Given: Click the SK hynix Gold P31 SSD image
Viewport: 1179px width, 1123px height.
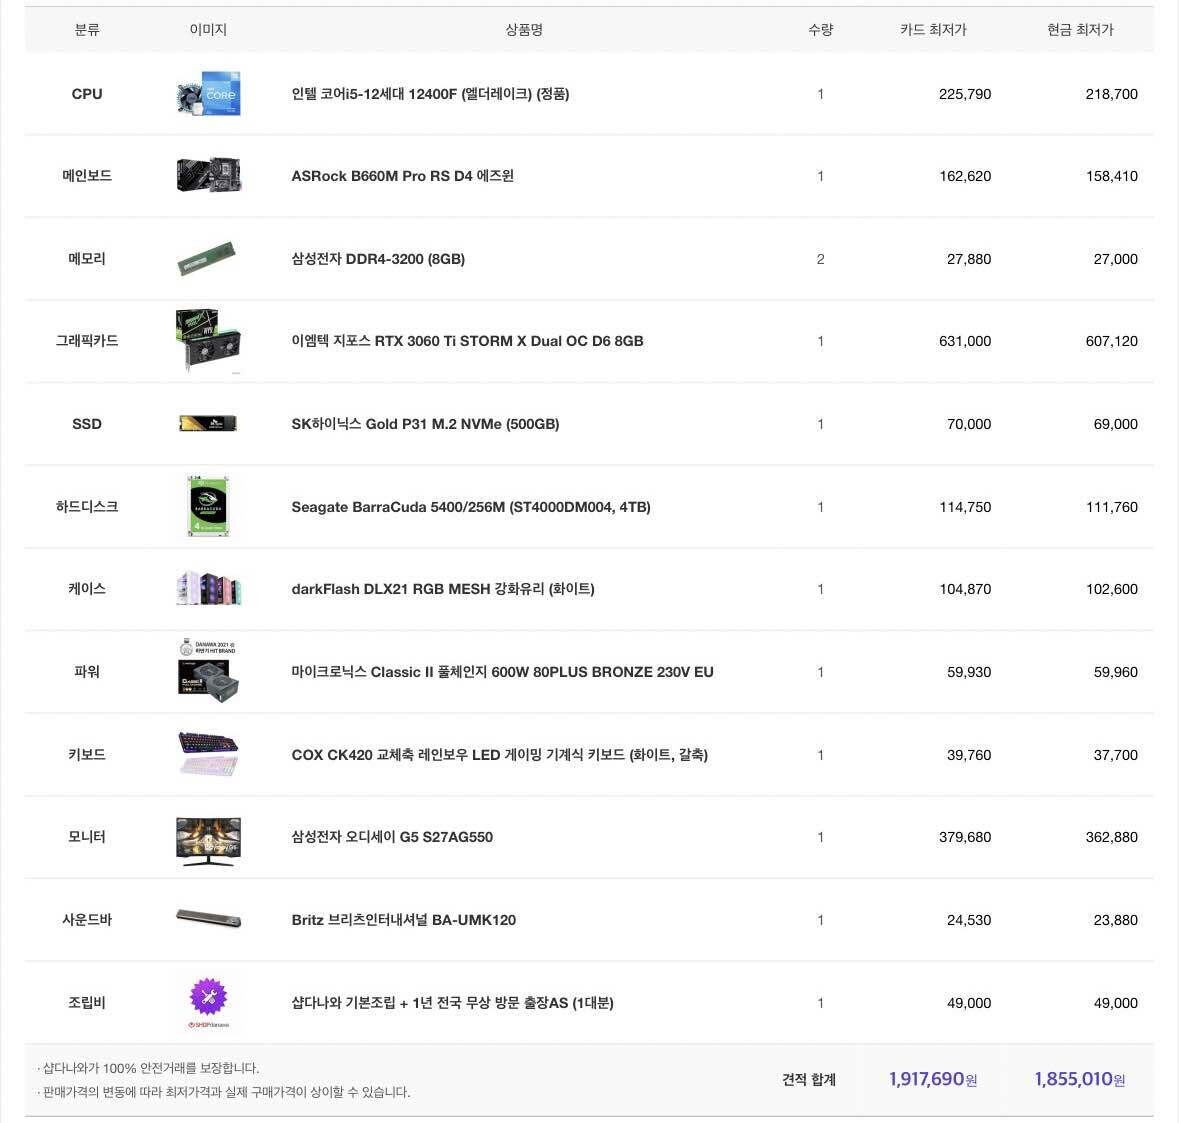Looking at the screenshot, I should tap(208, 424).
